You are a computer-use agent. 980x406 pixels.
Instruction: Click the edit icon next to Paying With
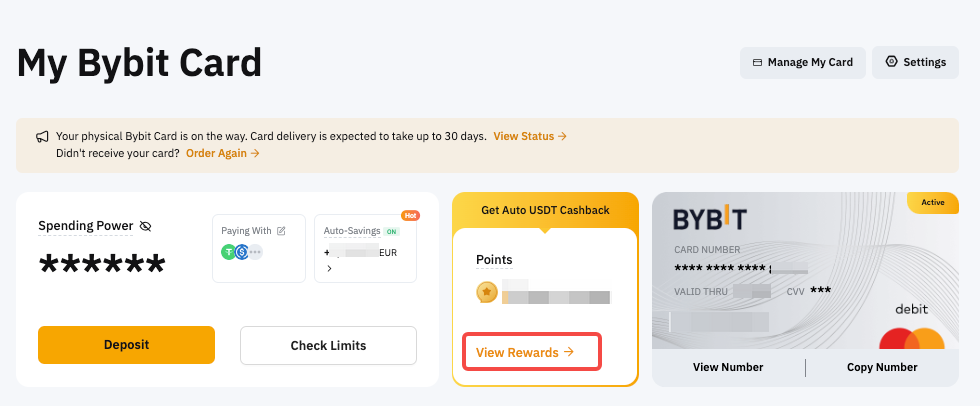(x=281, y=231)
